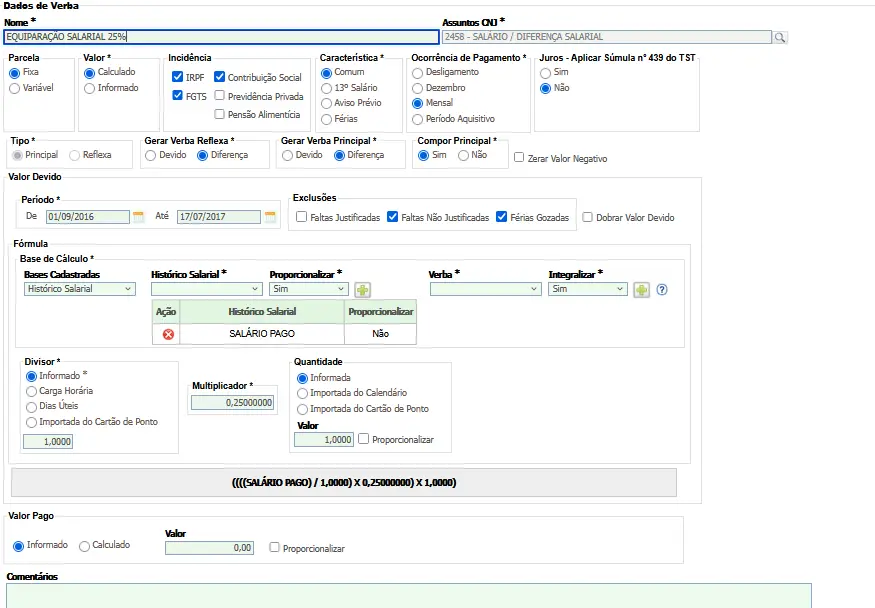The height and width of the screenshot is (608, 875).
Task: Open the Integralizar dropdown
Action: click(587, 289)
